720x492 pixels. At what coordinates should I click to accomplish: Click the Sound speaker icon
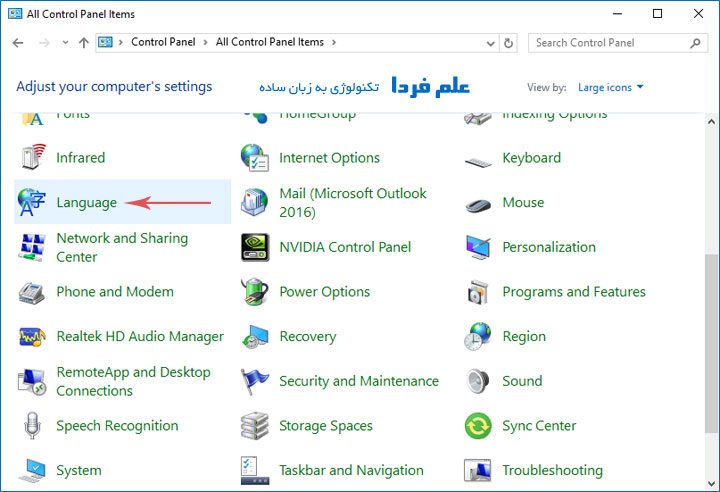478,381
